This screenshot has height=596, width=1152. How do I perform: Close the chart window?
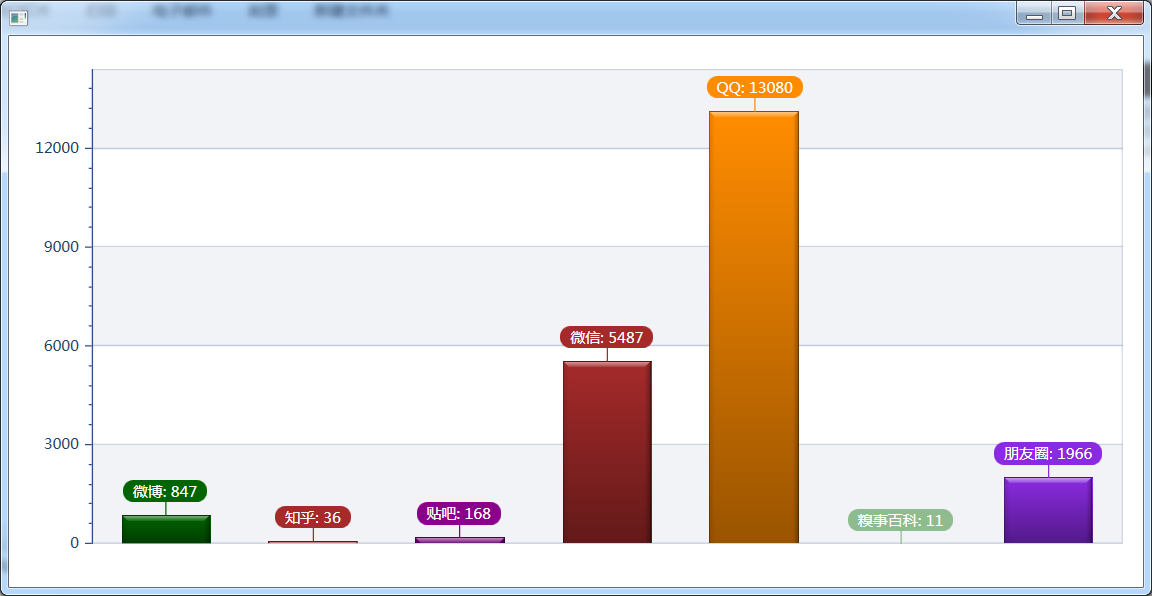click(x=1114, y=12)
